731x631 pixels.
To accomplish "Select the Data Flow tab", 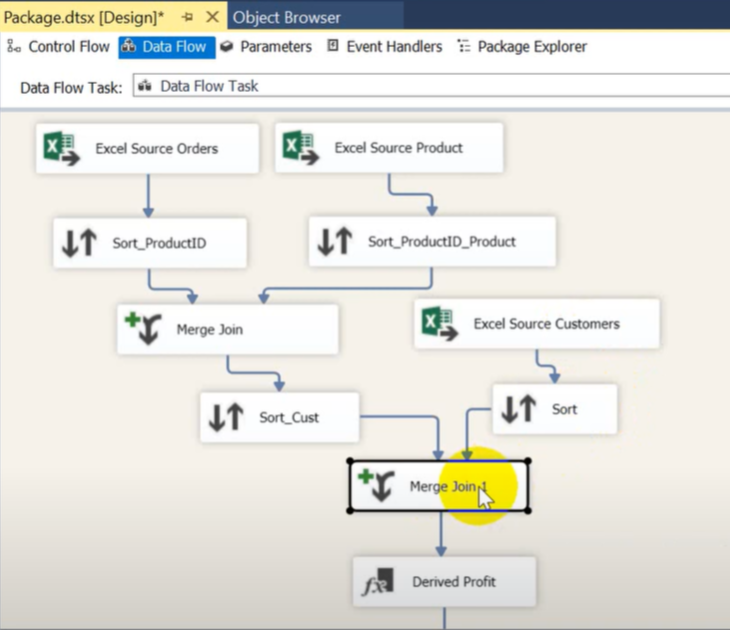I will (x=166, y=47).
